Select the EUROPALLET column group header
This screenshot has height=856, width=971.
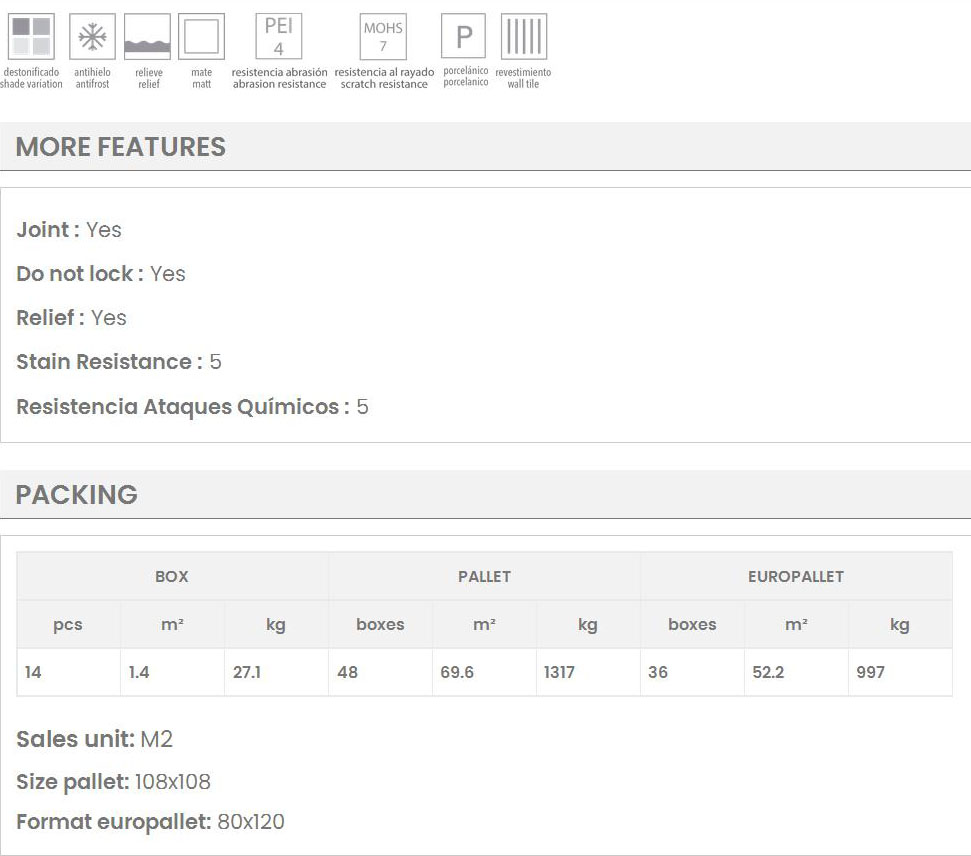pos(796,576)
